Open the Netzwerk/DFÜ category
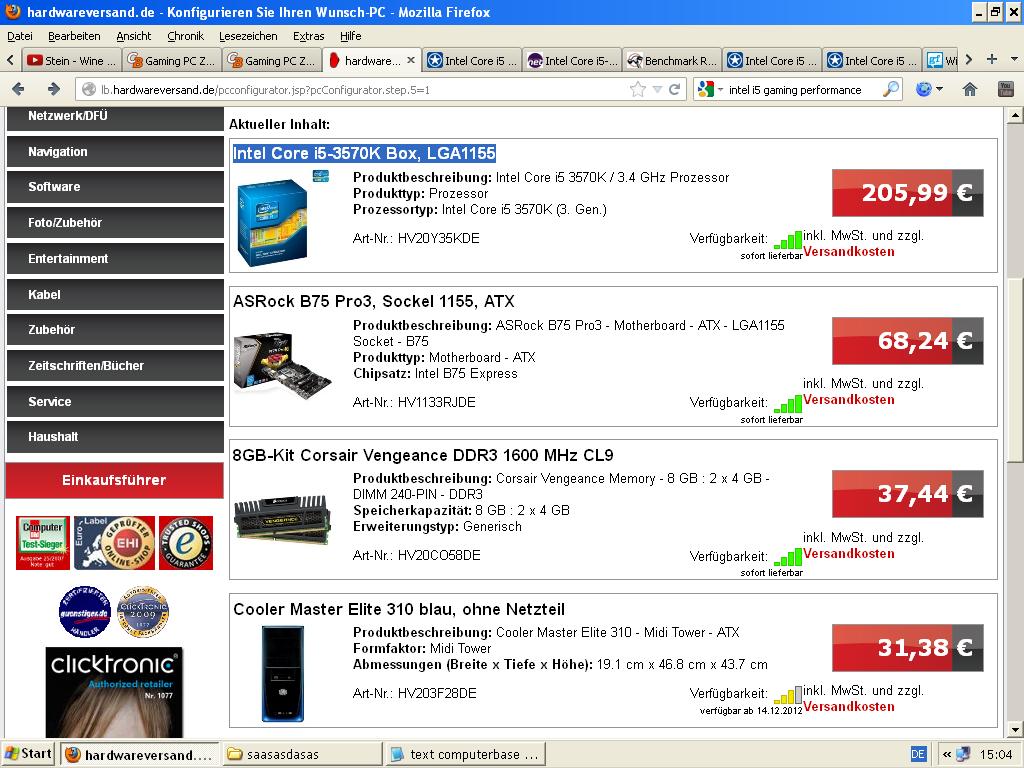The width and height of the screenshot is (1024, 768). coord(115,118)
